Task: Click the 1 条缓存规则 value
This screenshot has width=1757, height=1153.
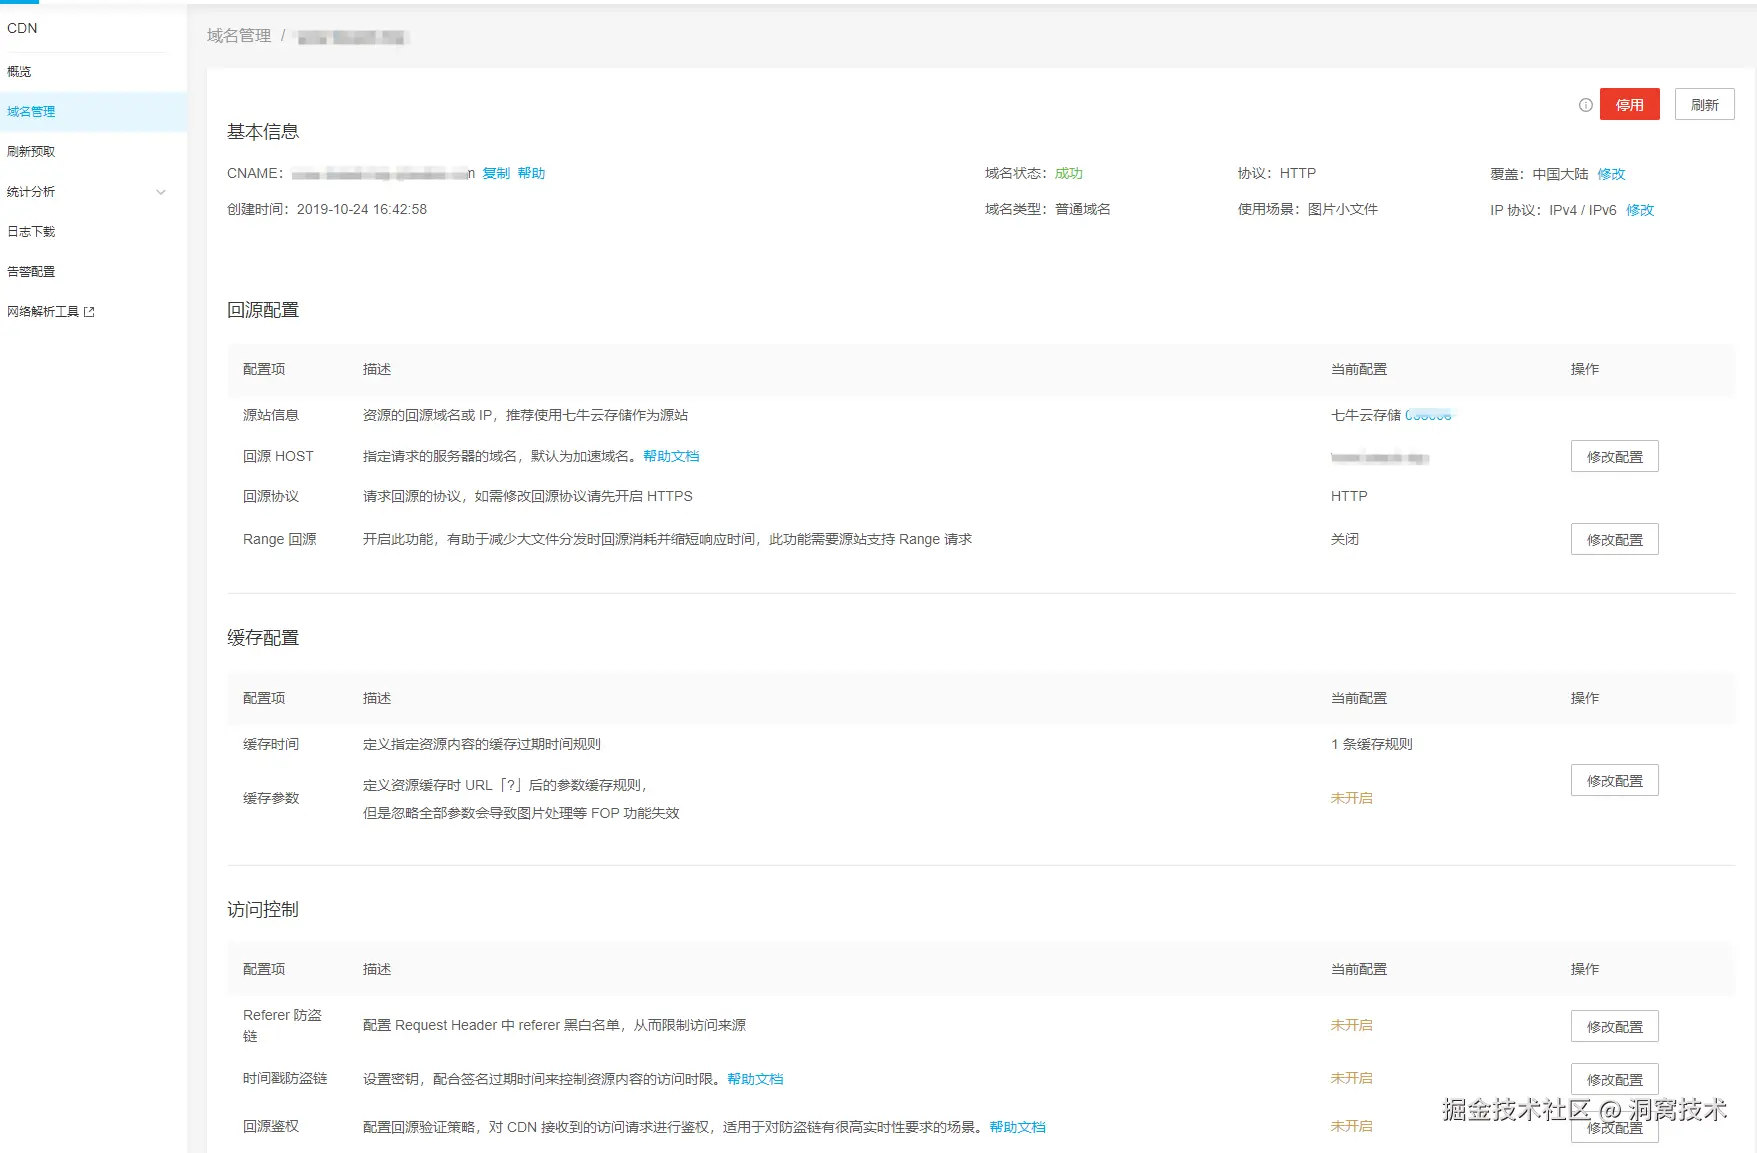Action: click(x=1372, y=744)
